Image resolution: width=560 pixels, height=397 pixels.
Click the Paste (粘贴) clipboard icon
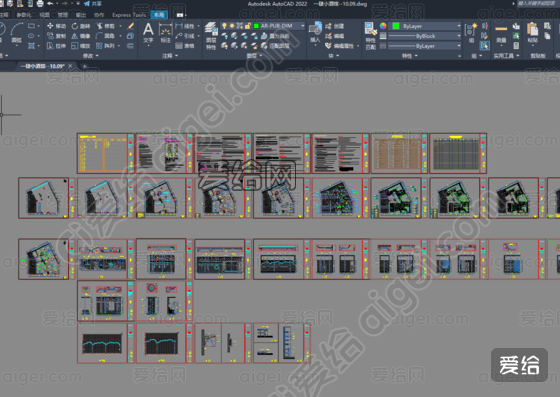pyautogui.click(x=532, y=32)
